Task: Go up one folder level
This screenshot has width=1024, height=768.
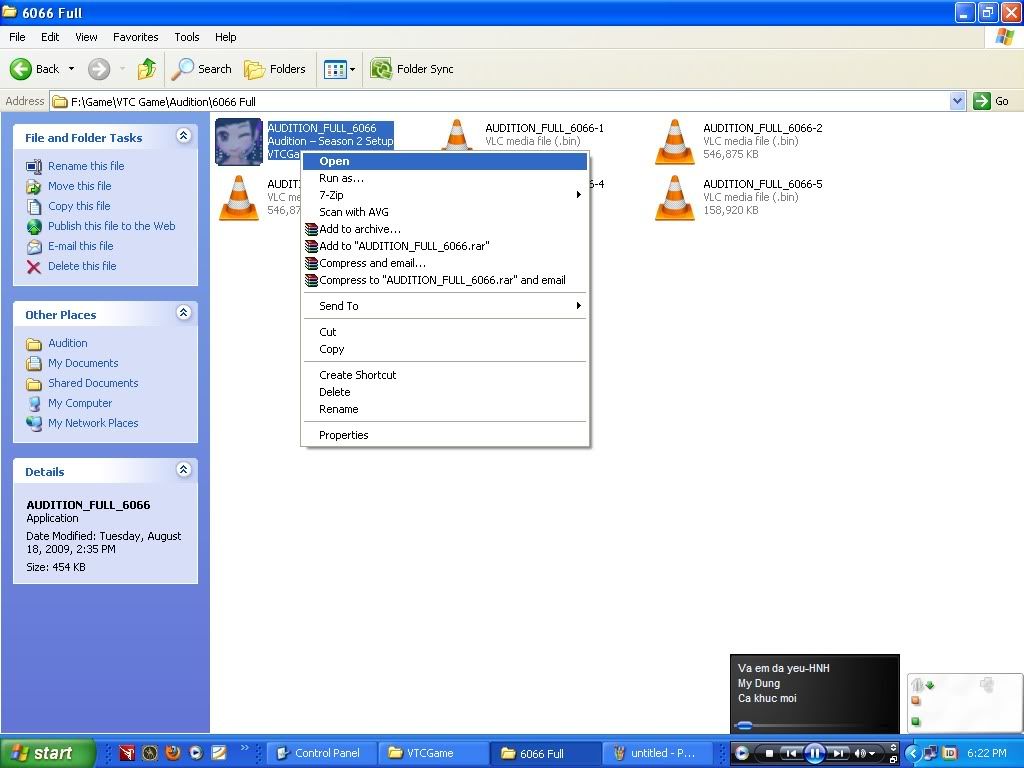Action: pyautogui.click(x=147, y=69)
